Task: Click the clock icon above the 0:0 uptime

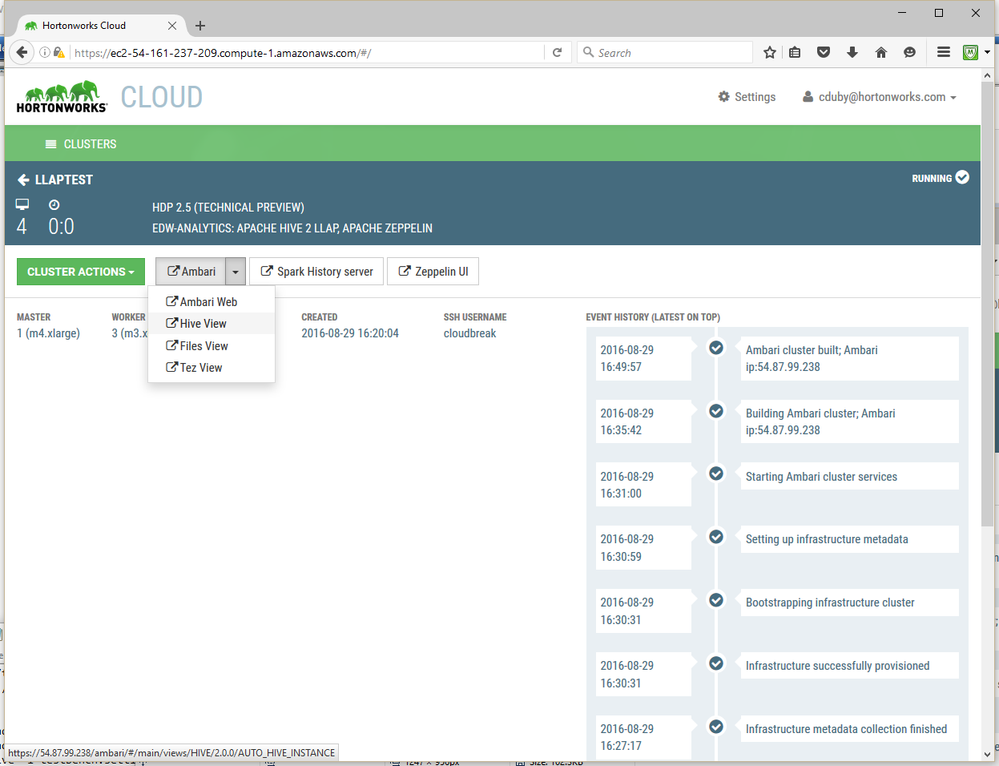Action: click(54, 204)
